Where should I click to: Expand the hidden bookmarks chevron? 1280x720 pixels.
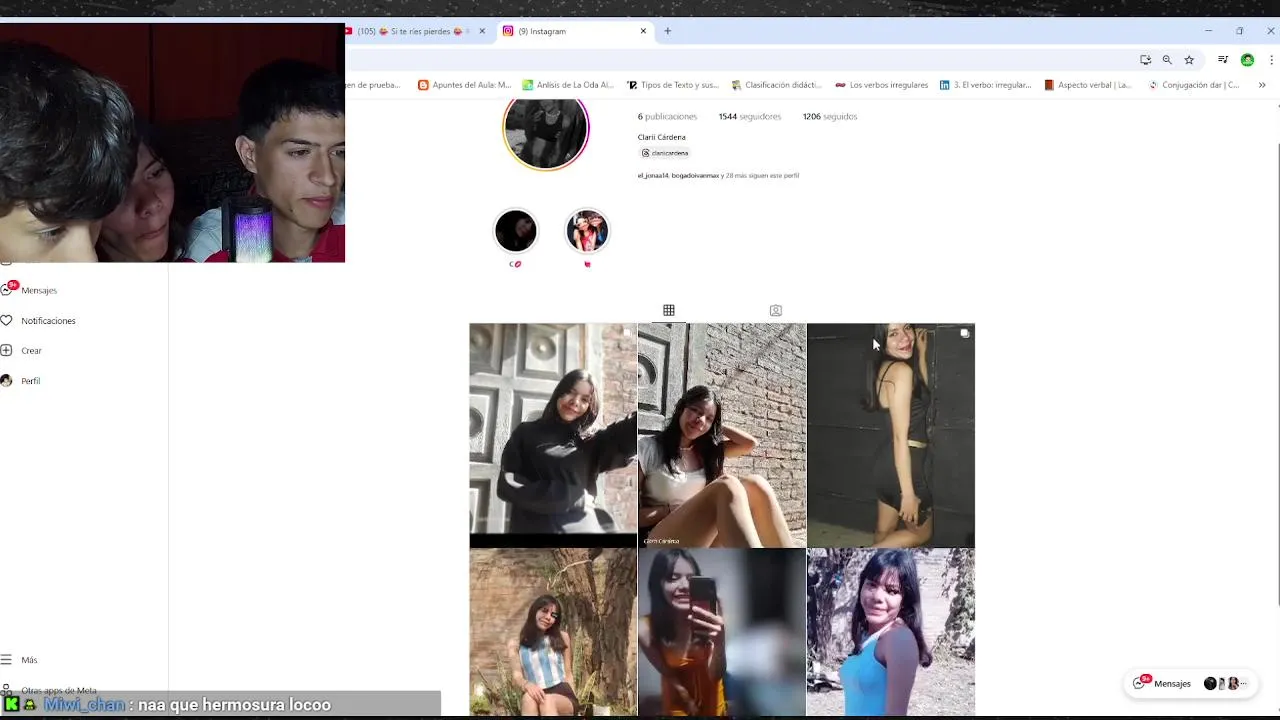click(x=1262, y=85)
